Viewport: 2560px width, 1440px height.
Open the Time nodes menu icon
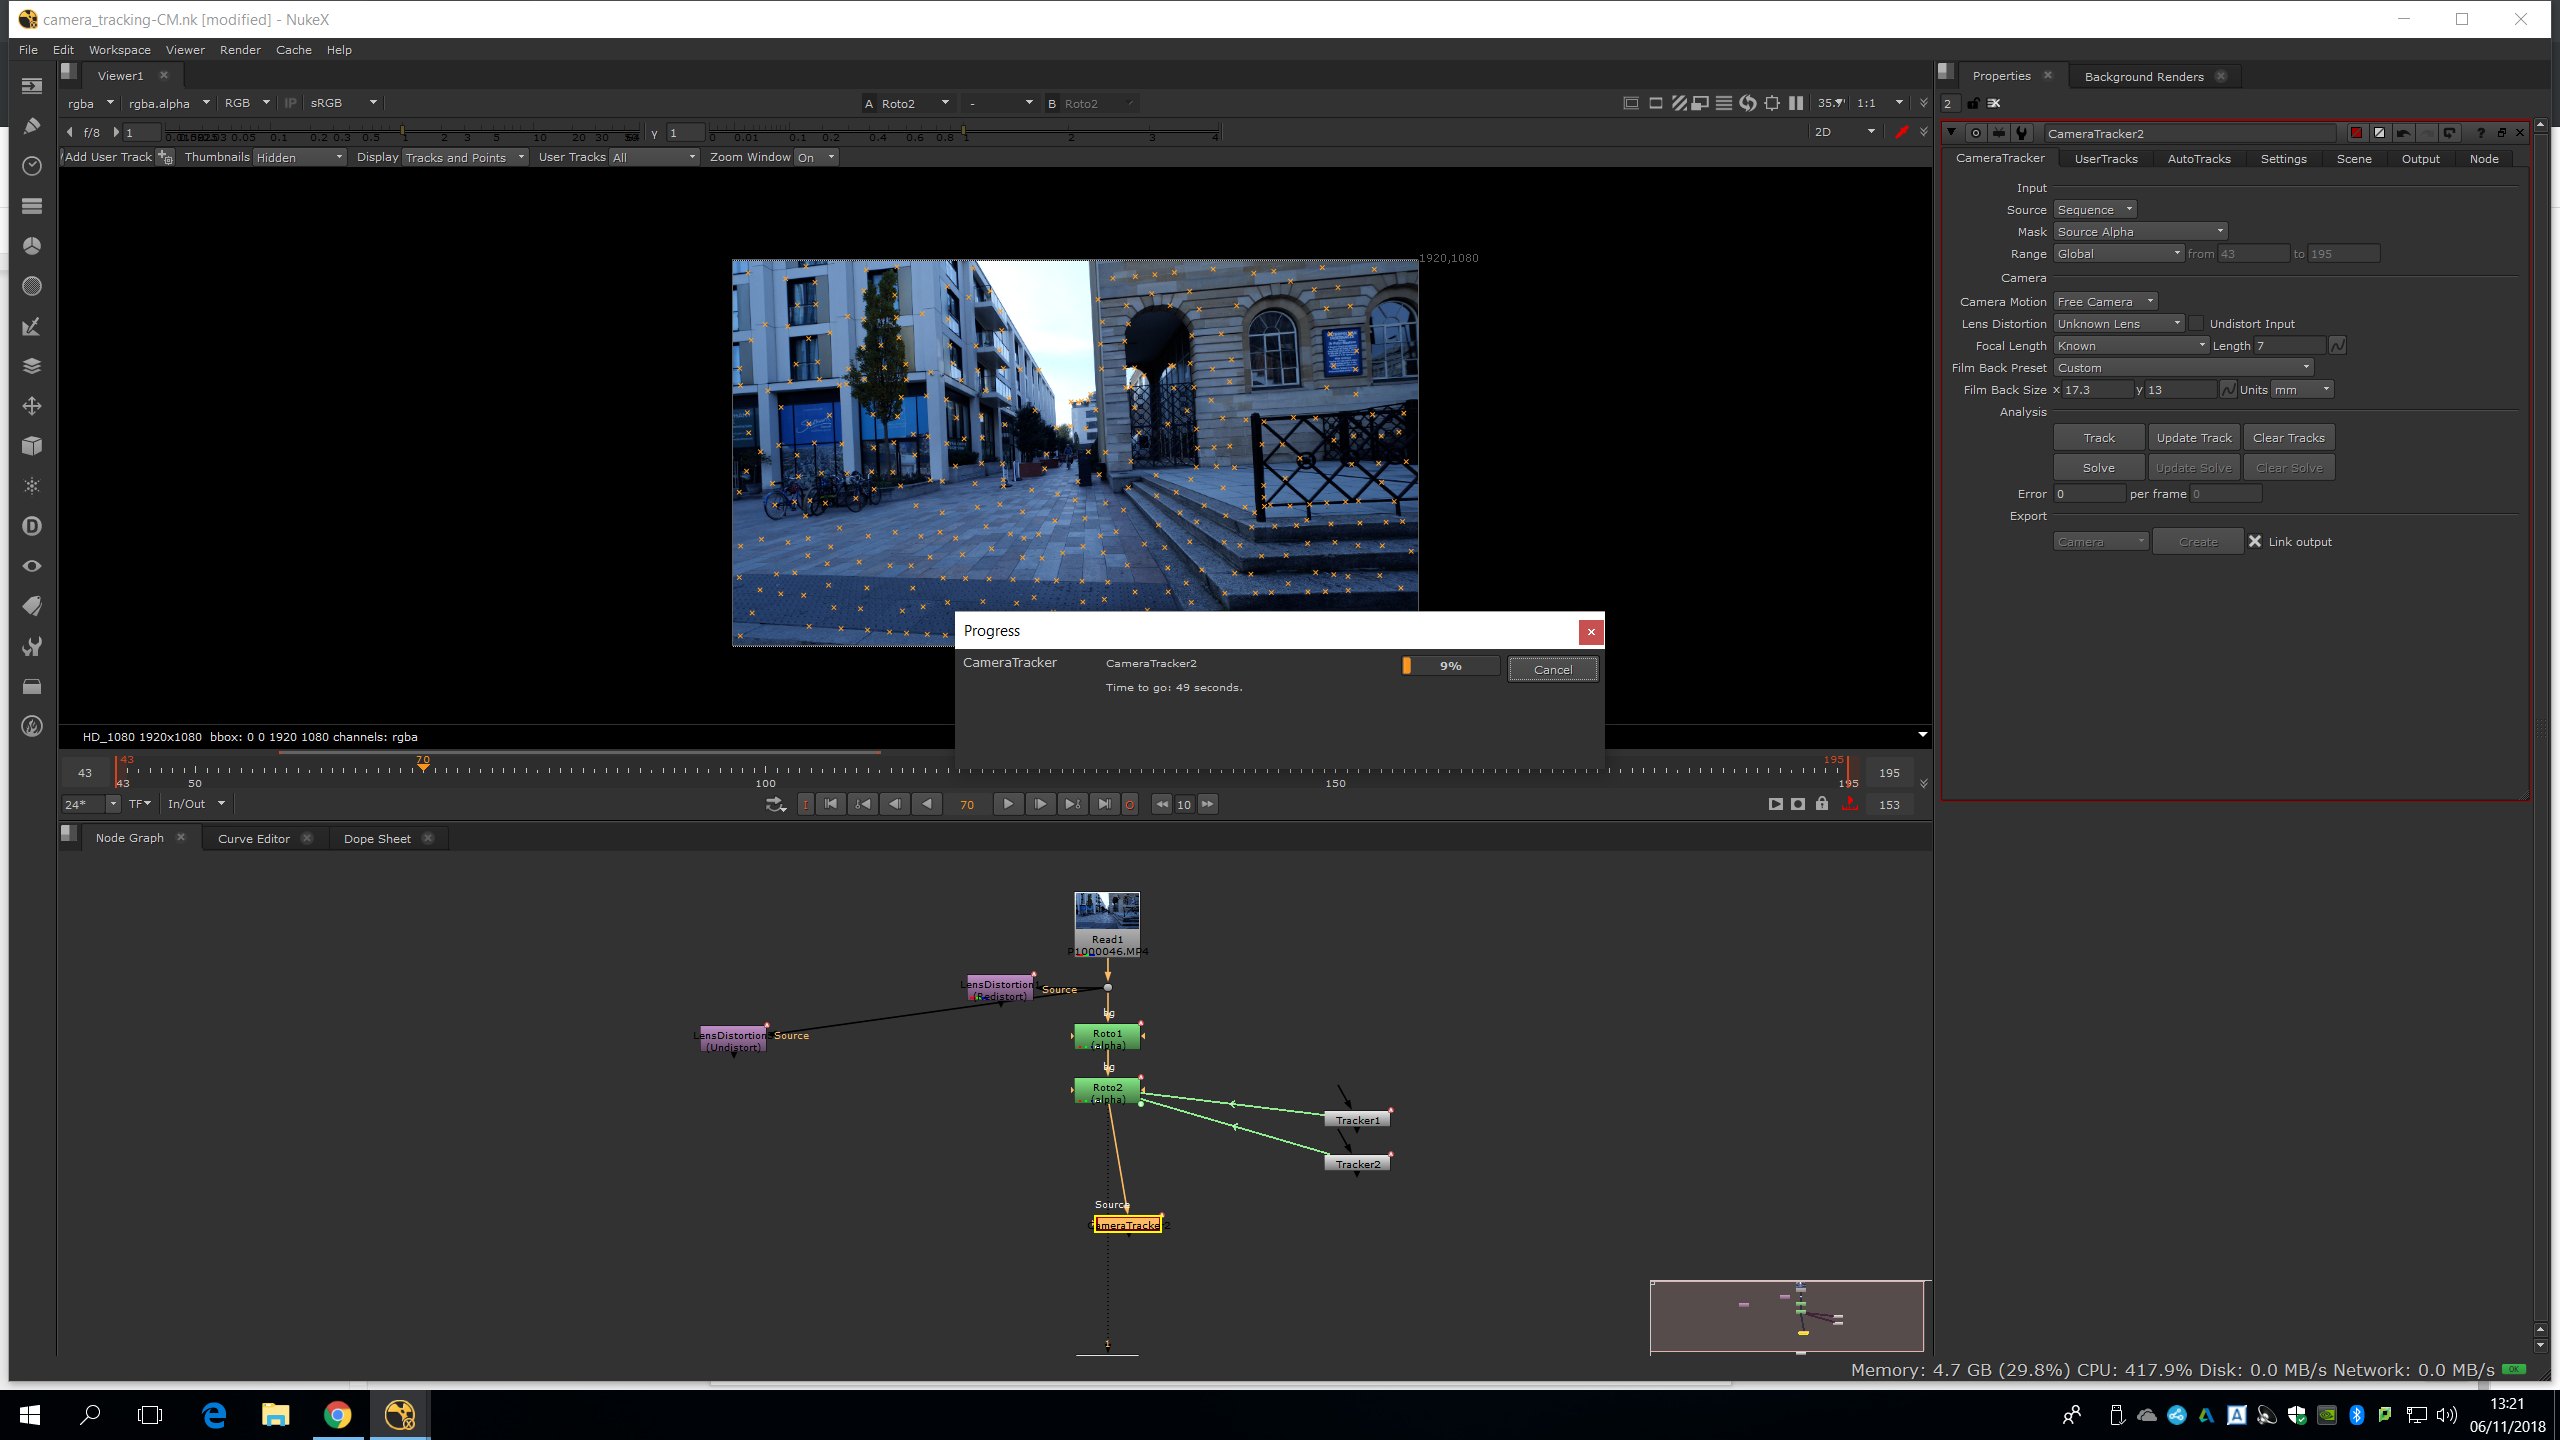32,166
